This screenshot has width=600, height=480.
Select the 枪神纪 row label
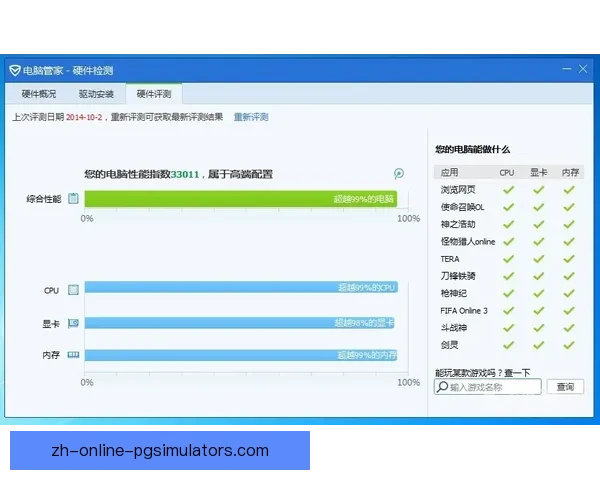(x=453, y=294)
